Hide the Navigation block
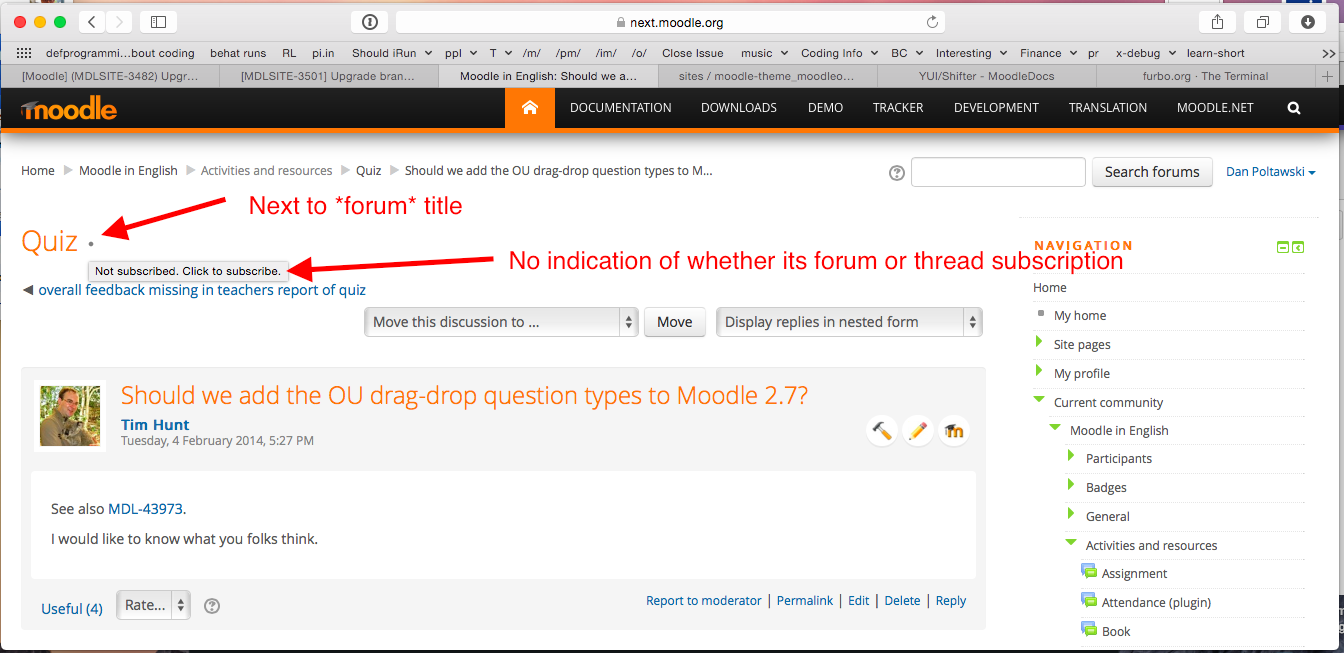This screenshot has height=653, width=1344. coord(1283,247)
